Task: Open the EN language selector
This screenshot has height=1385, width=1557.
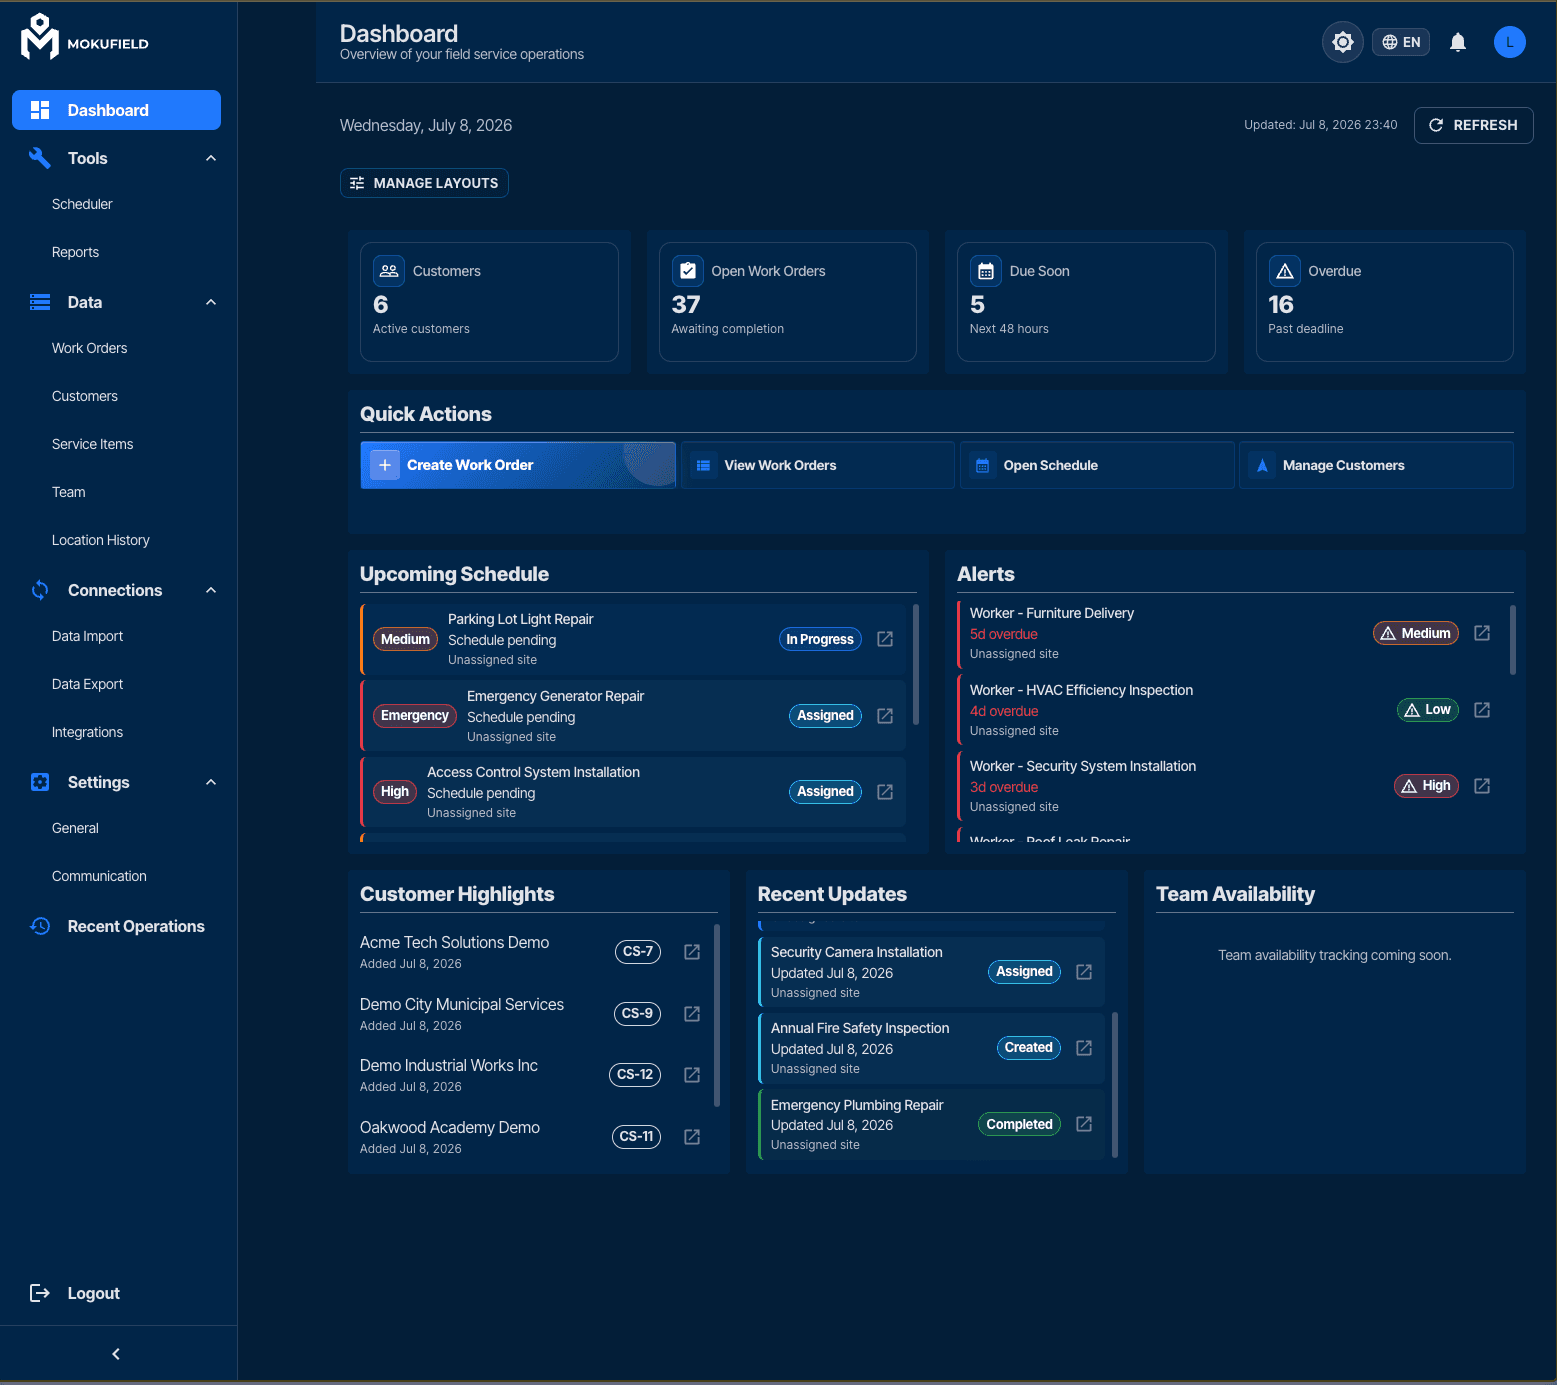Action: (x=1401, y=42)
